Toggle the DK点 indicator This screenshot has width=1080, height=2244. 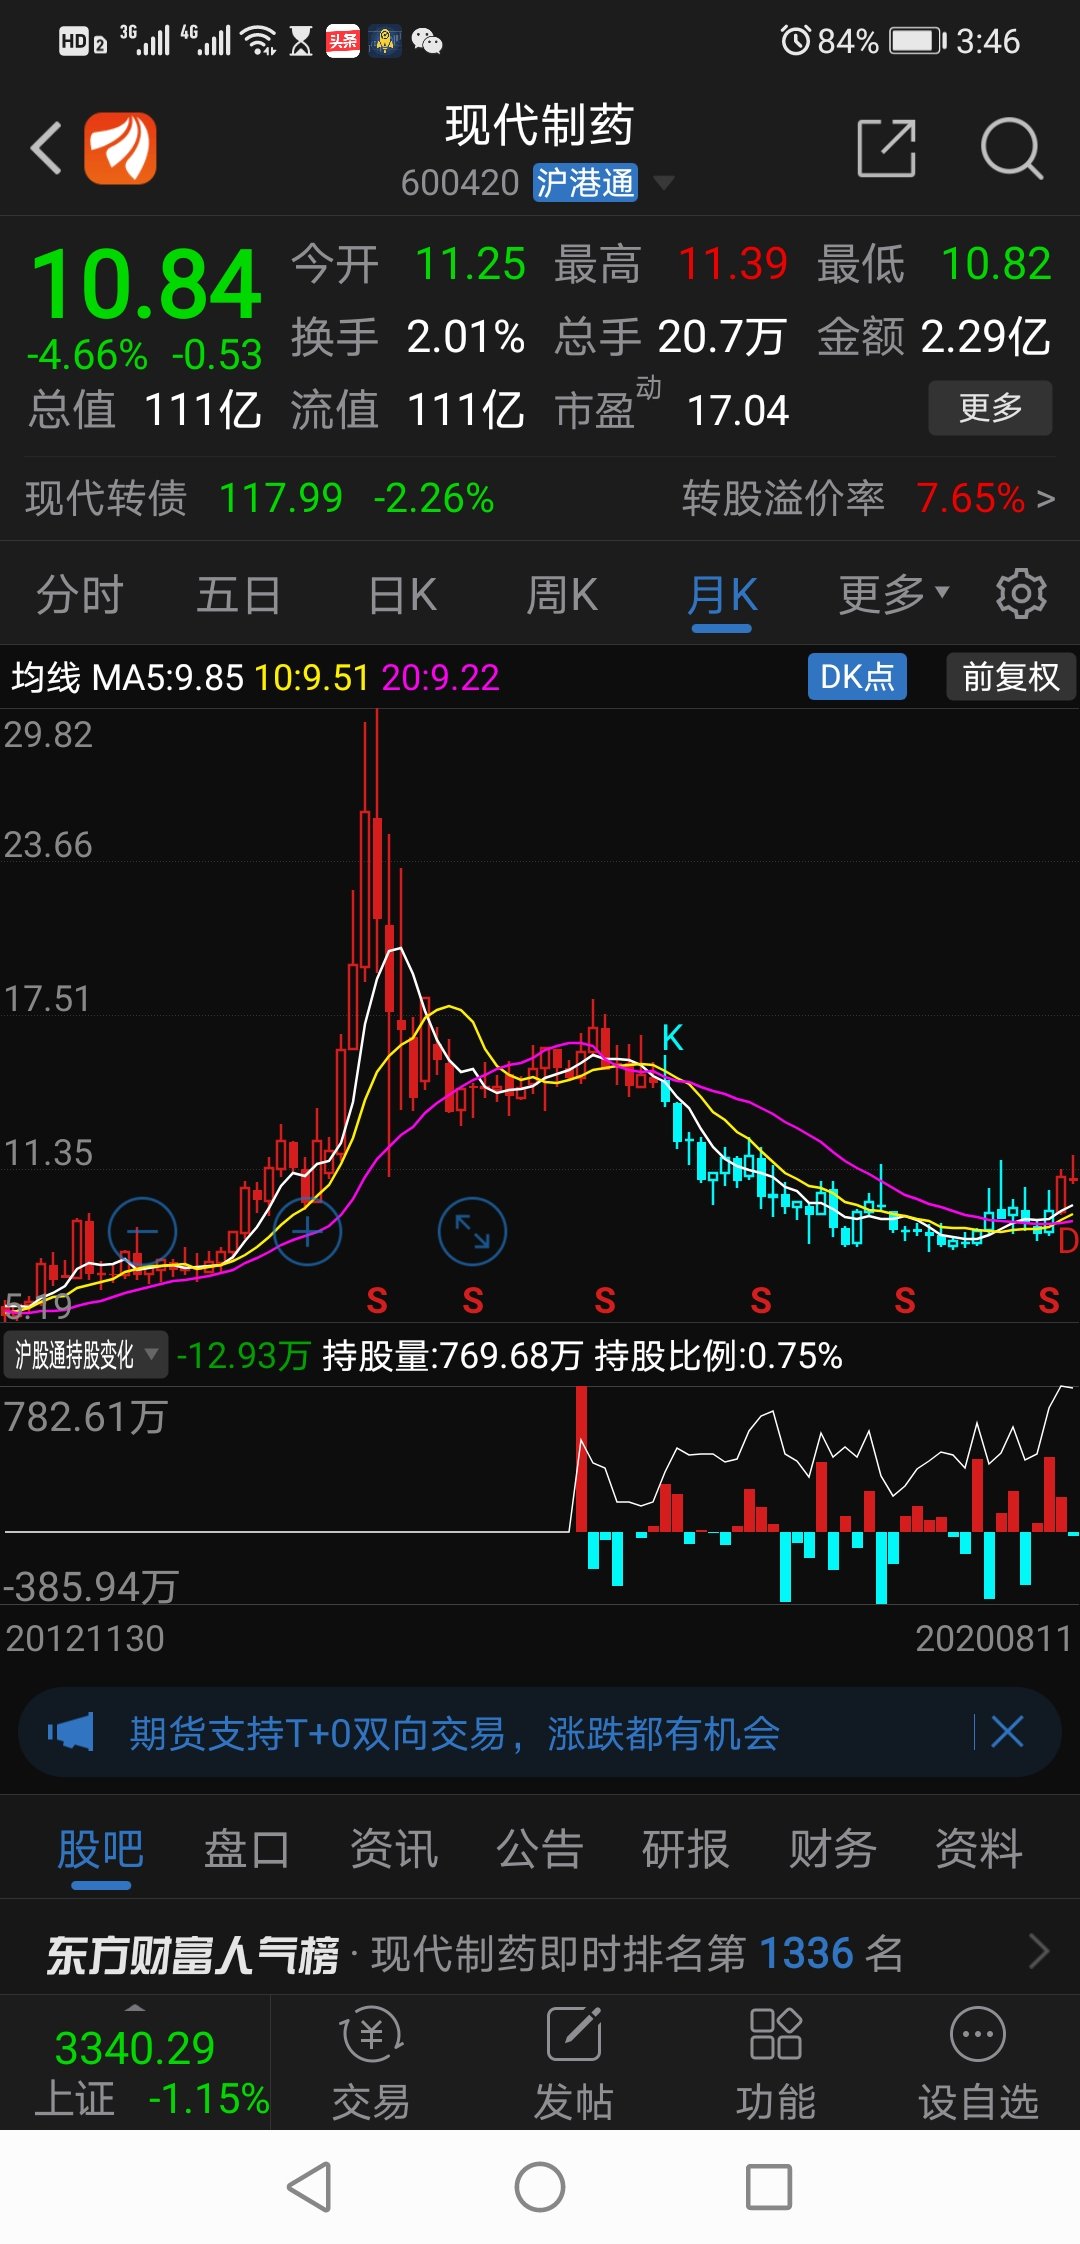(x=857, y=677)
